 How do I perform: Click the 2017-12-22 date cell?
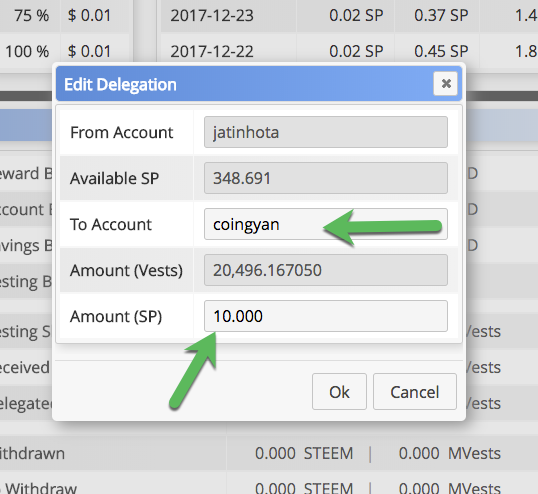[212, 51]
